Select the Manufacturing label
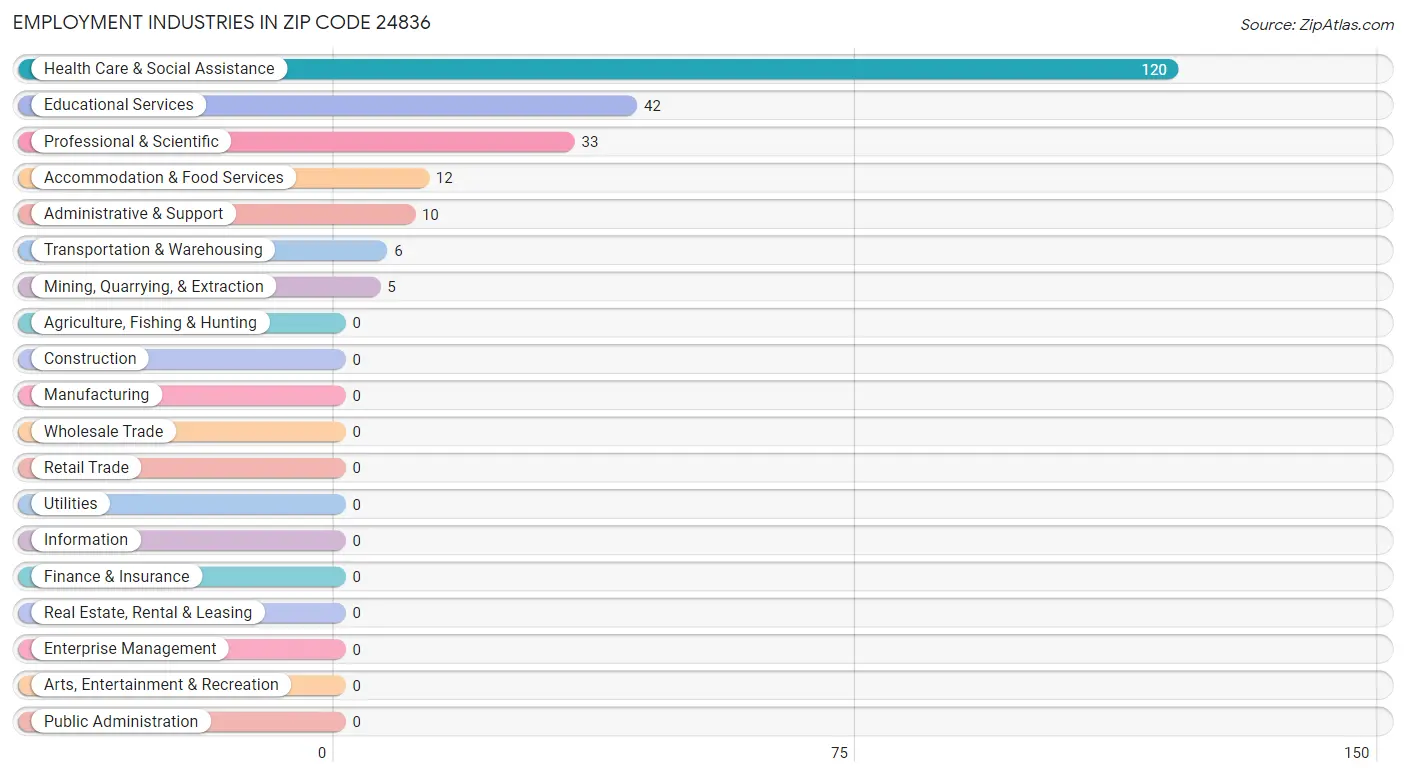The image size is (1406, 776). [x=96, y=395]
